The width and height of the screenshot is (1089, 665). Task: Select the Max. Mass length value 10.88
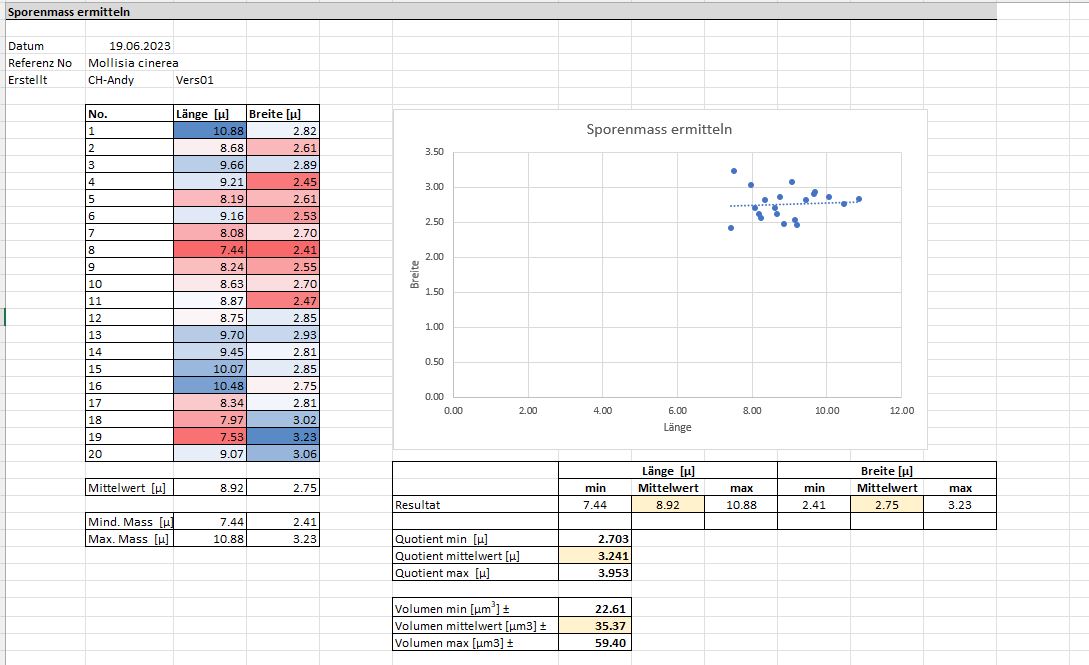click(x=209, y=539)
